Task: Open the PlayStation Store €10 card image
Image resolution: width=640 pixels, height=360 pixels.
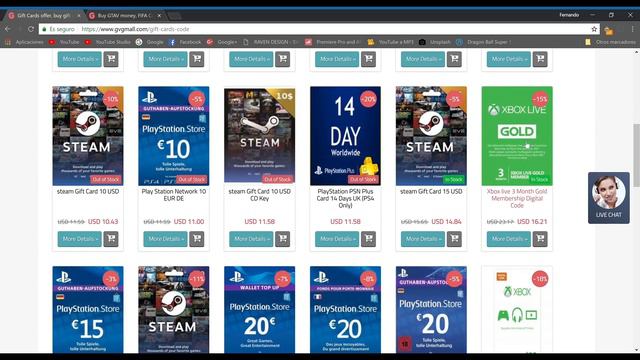Action: (x=174, y=136)
